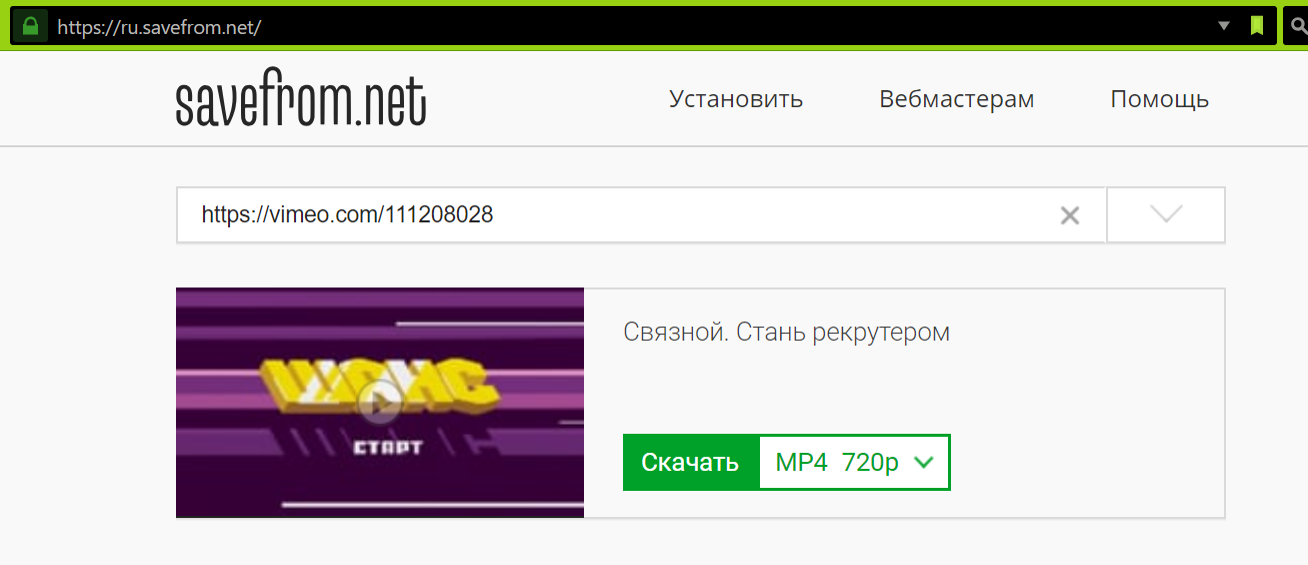Image resolution: width=1308 pixels, height=565 pixels.
Task: Click the СТАРТ caption in the preview
Action: coord(388,446)
